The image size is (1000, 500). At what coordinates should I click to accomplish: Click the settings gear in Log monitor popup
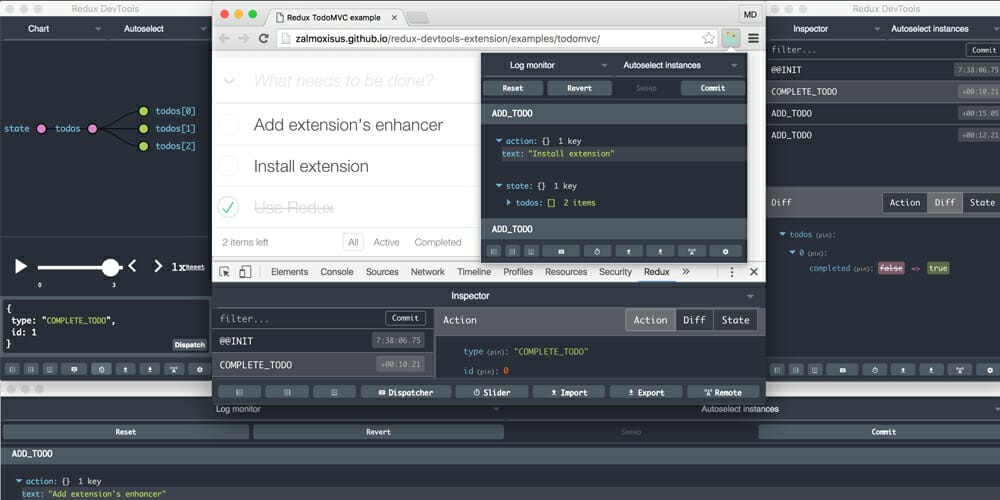tap(725, 251)
